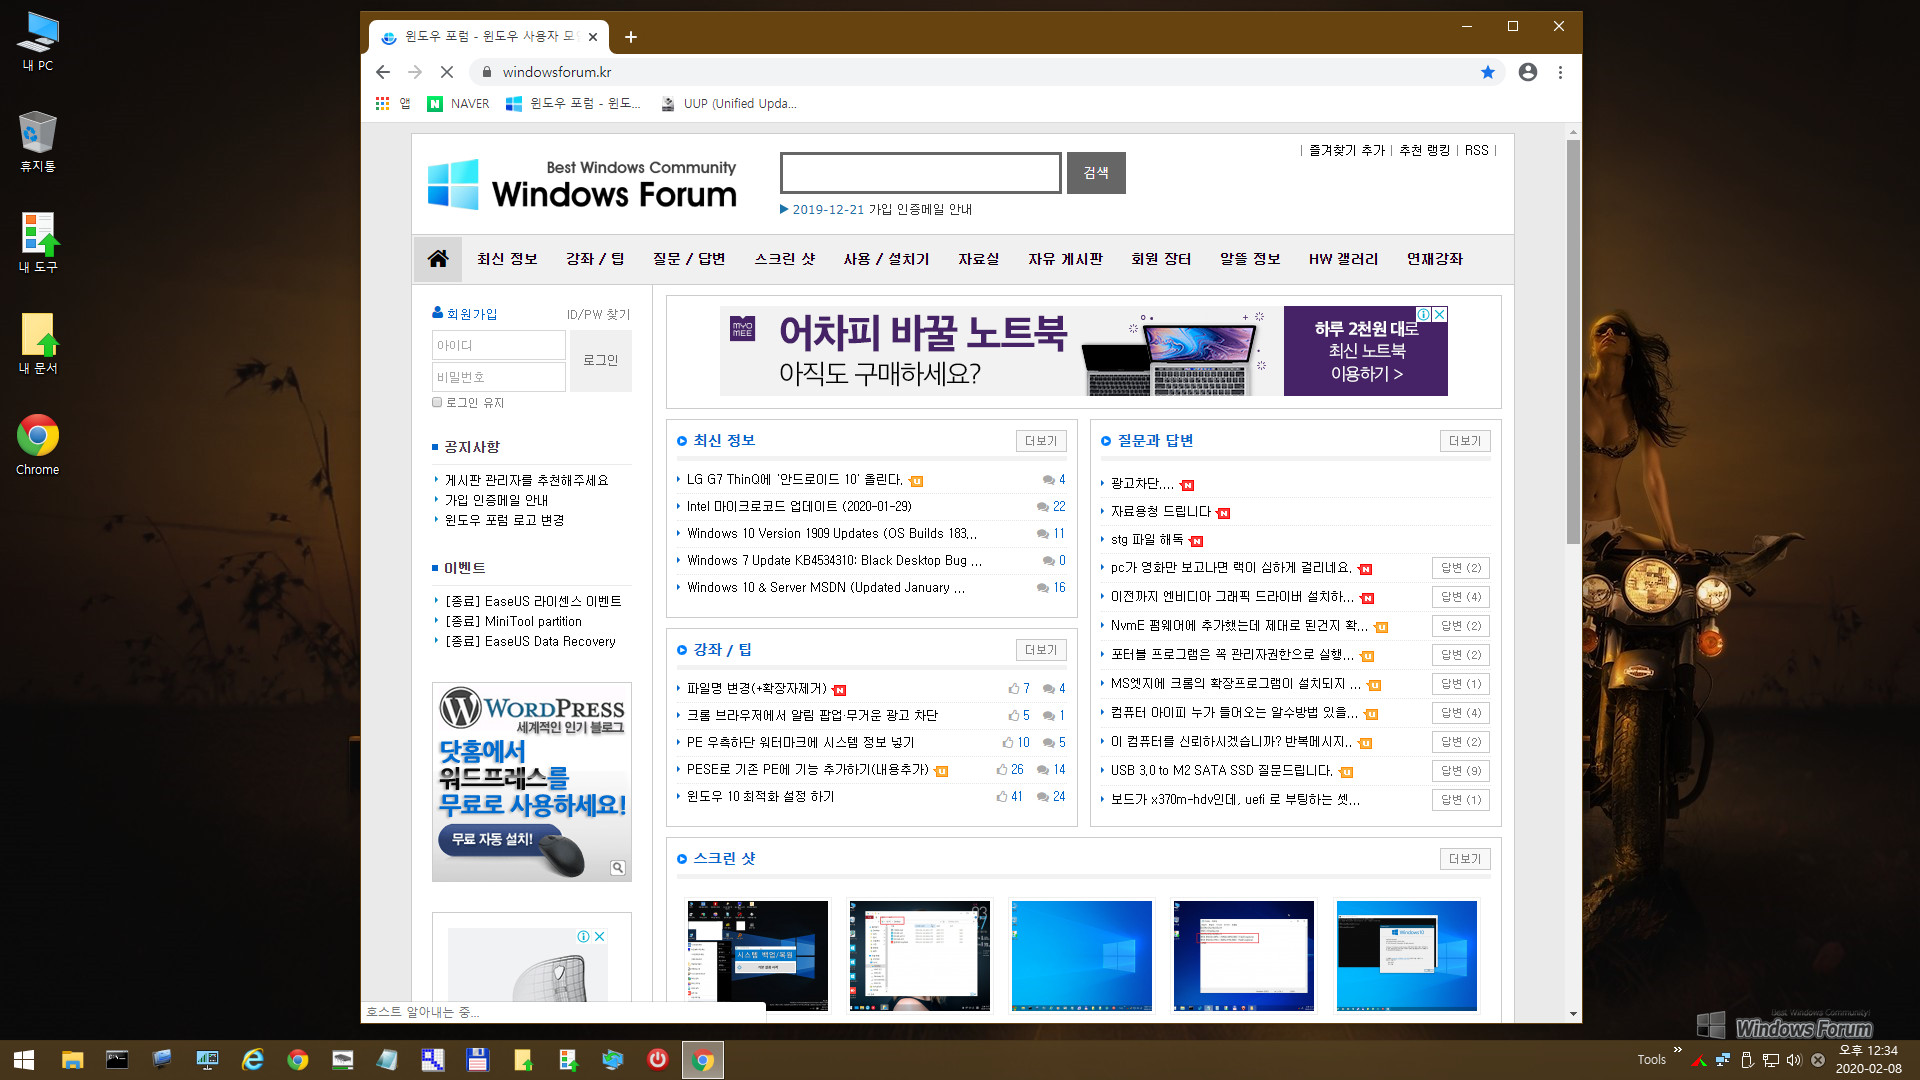
Task: Open the Chrome three-dot menu
Action: [1560, 72]
